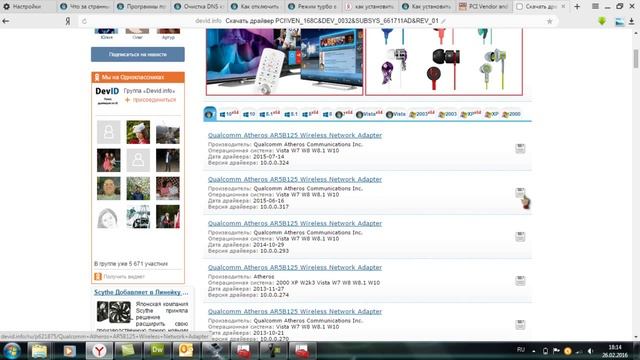This screenshot has width=640, height=360.
Task: Switch to the Программы browser tab
Action: click(x=141, y=7)
